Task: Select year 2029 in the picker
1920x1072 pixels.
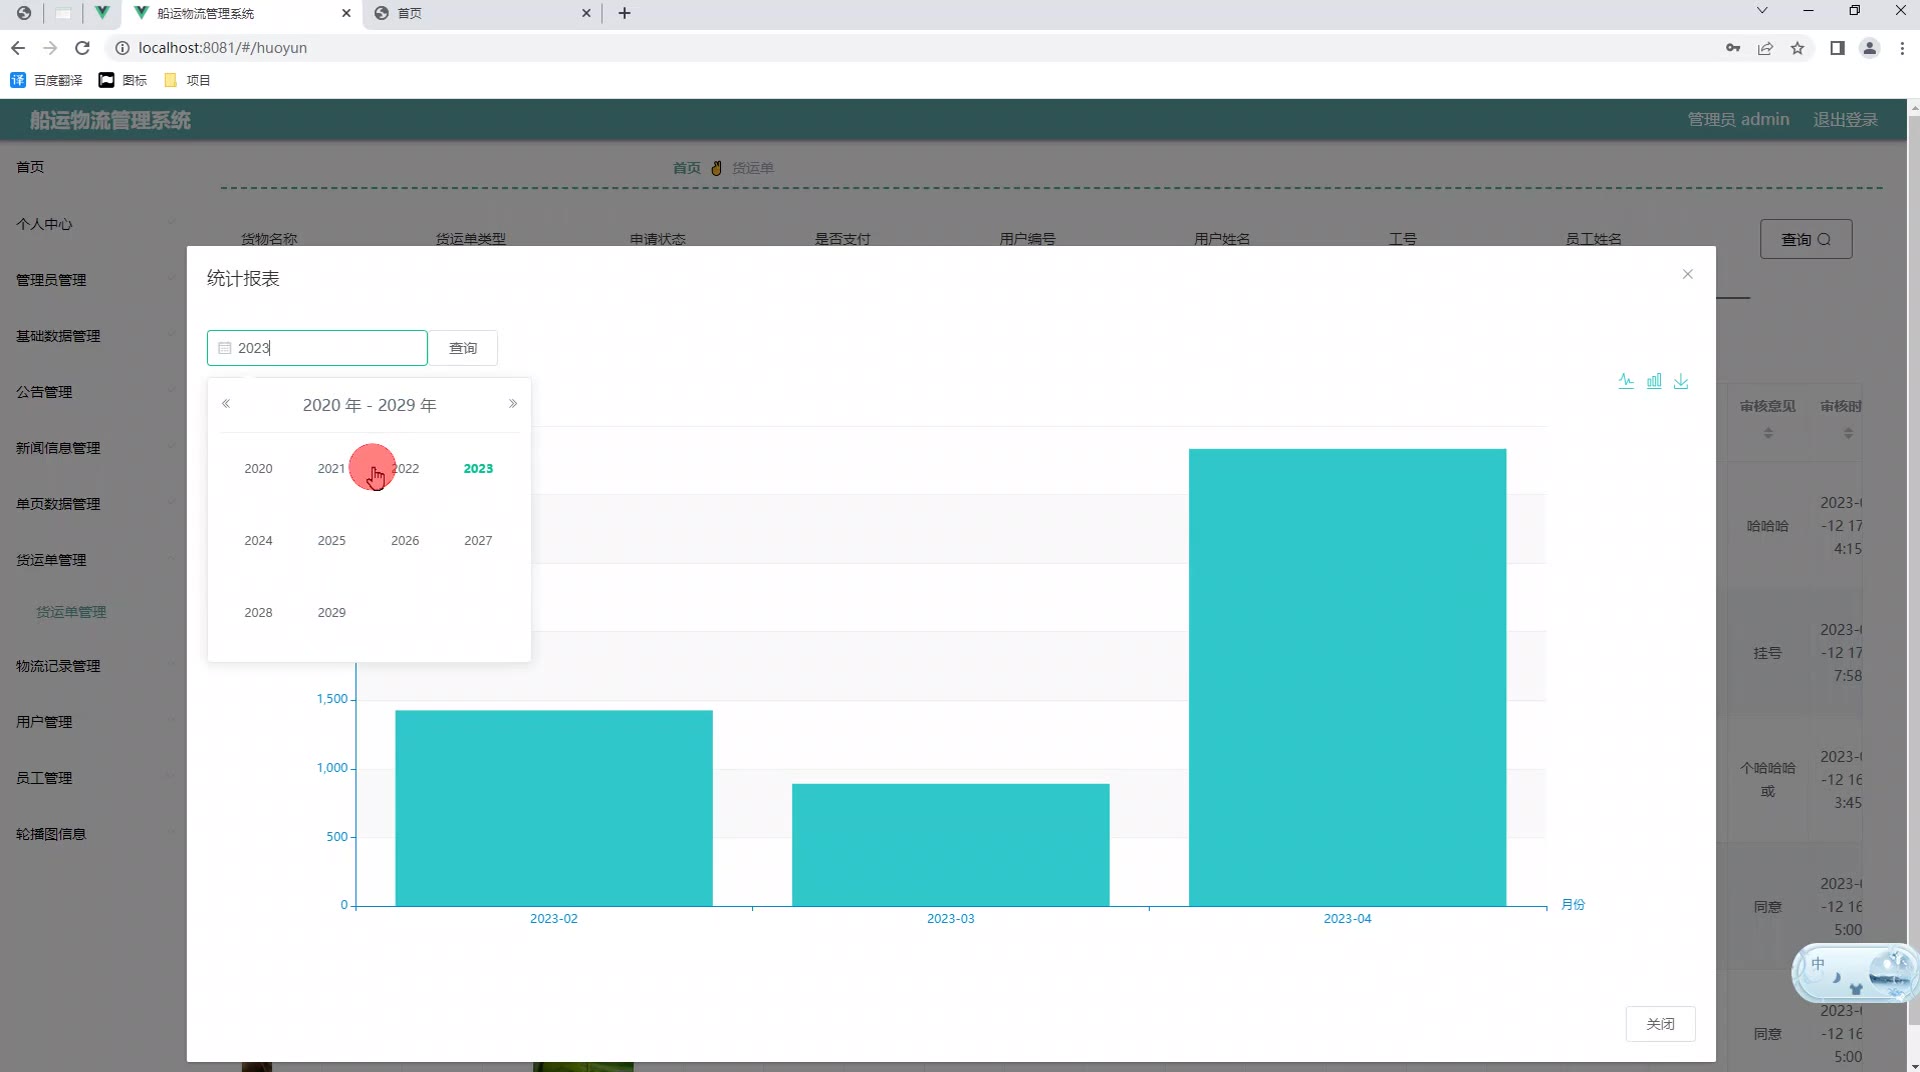Action: coord(331,612)
